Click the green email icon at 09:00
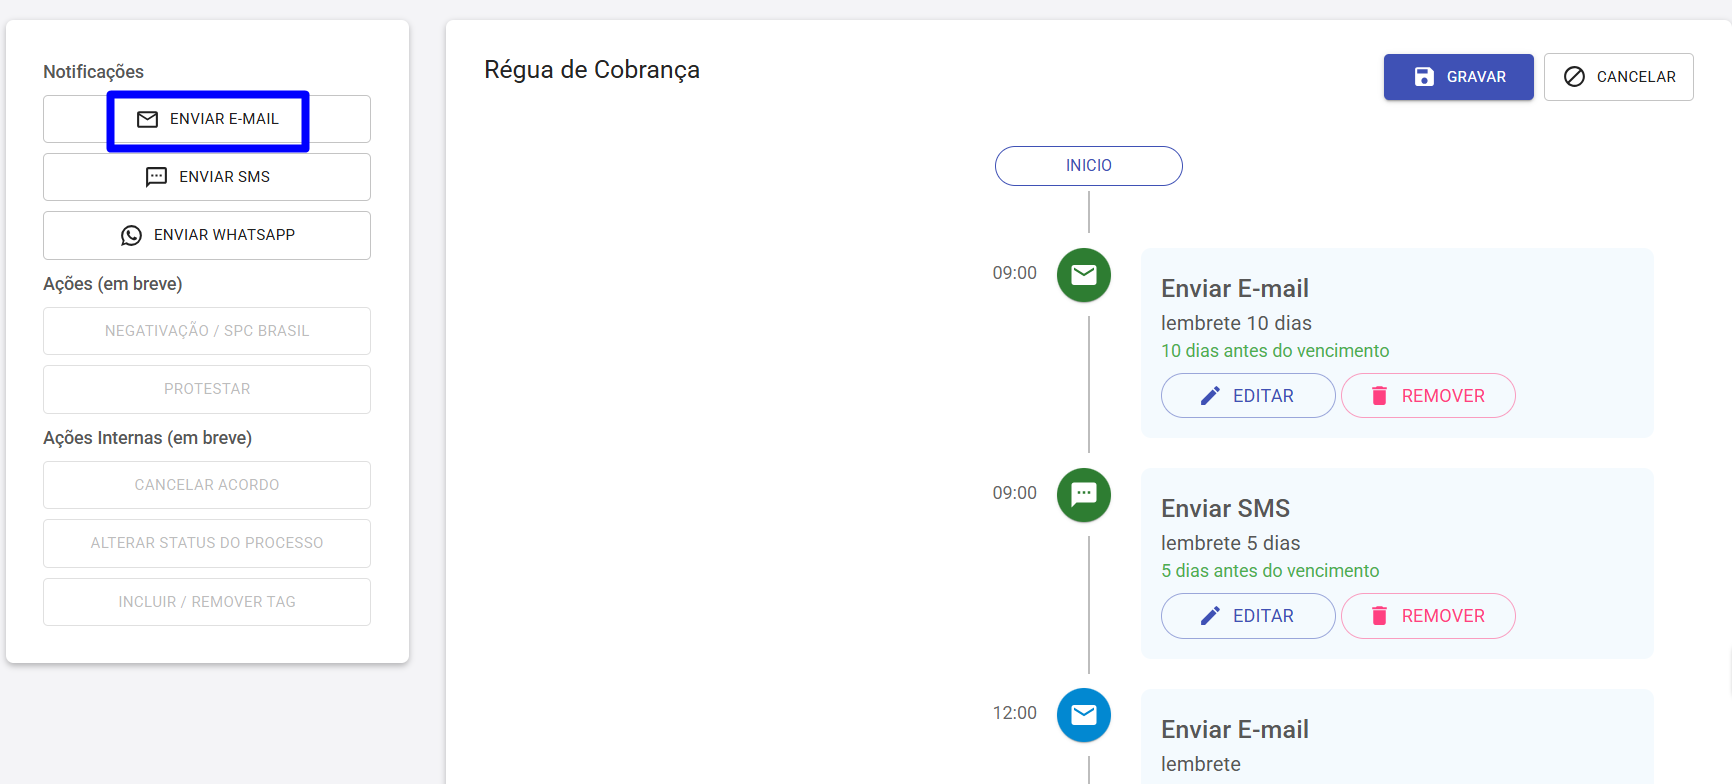The image size is (1732, 784). click(x=1084, y=275)
